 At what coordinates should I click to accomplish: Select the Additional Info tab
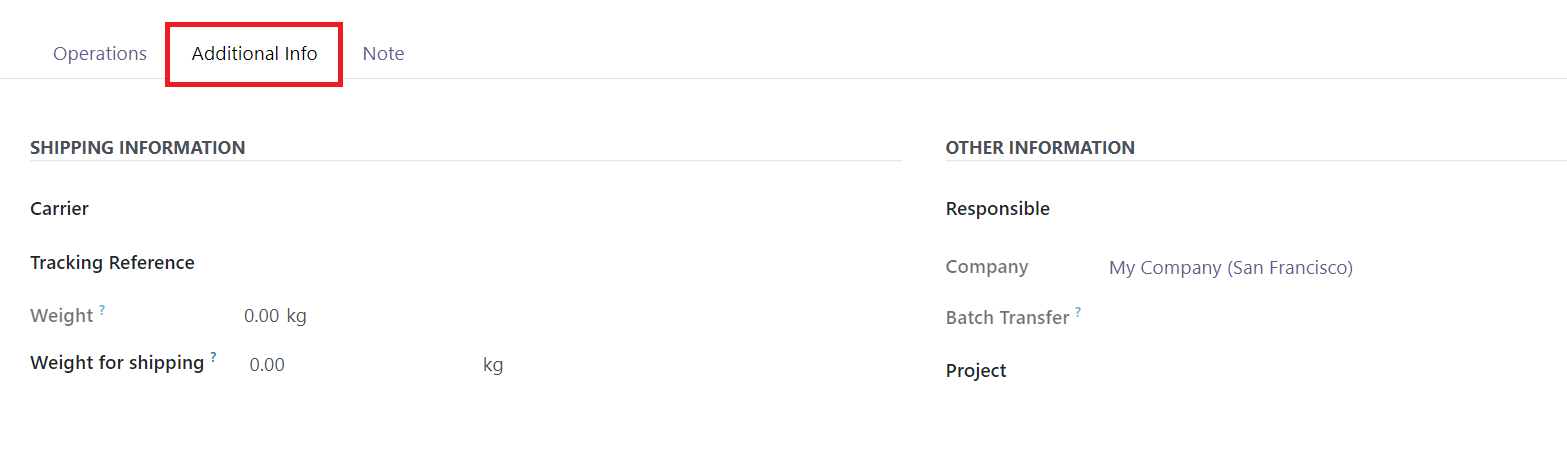tap(255, 54)
